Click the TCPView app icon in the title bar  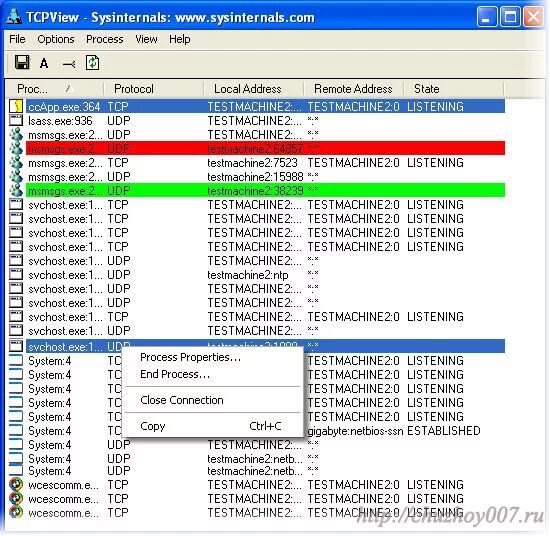(x=14, y=16)
